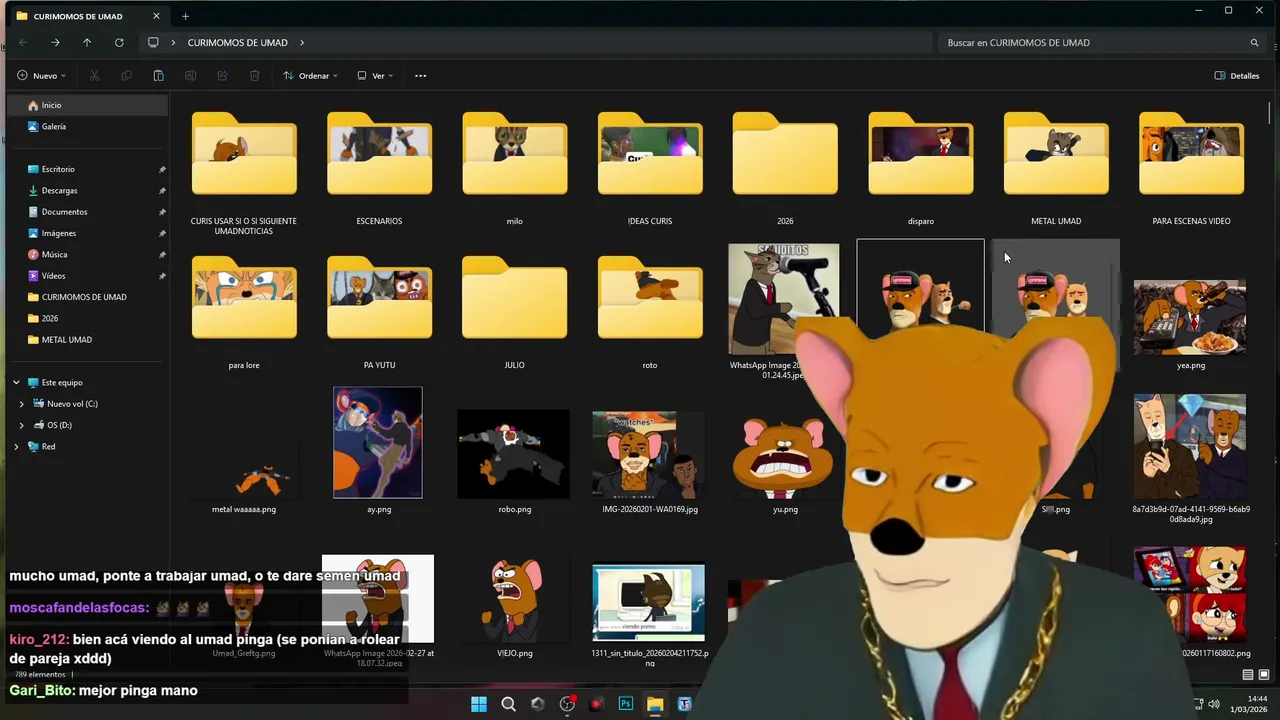The width and height of the screenshot is (1280, 720).
Task: Select the roto folder
Action: [x=650, y=312]
